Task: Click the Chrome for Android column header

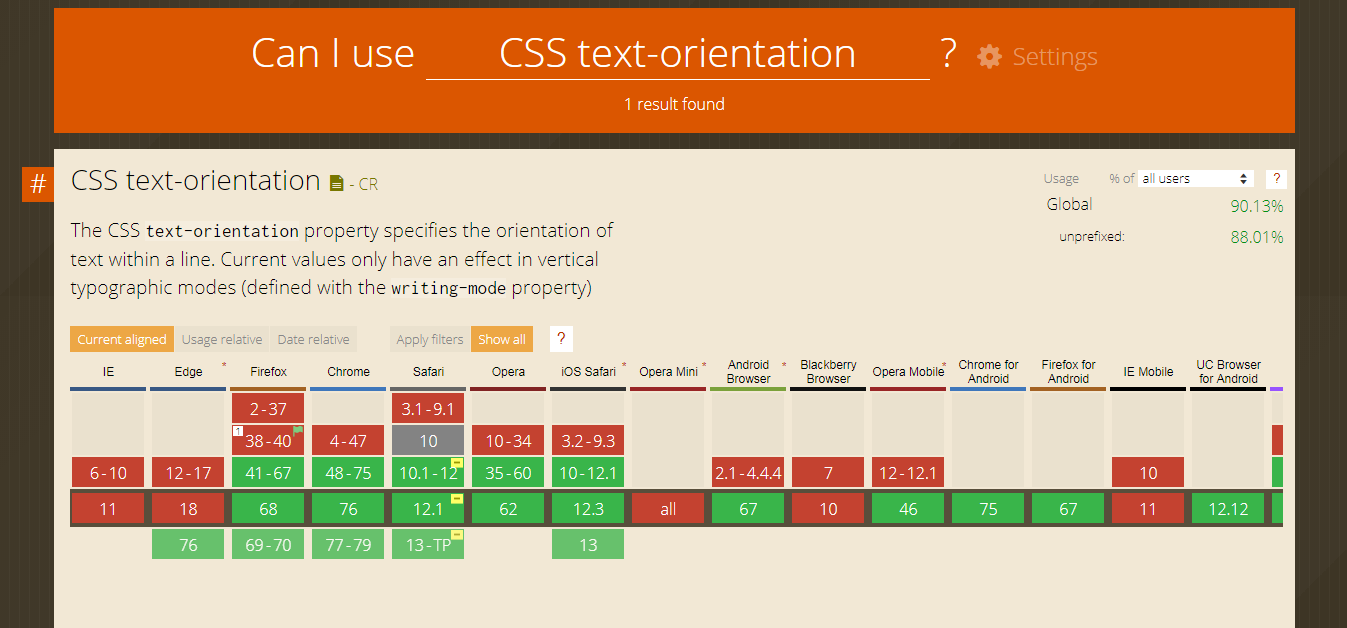Action: click(988, 372)
